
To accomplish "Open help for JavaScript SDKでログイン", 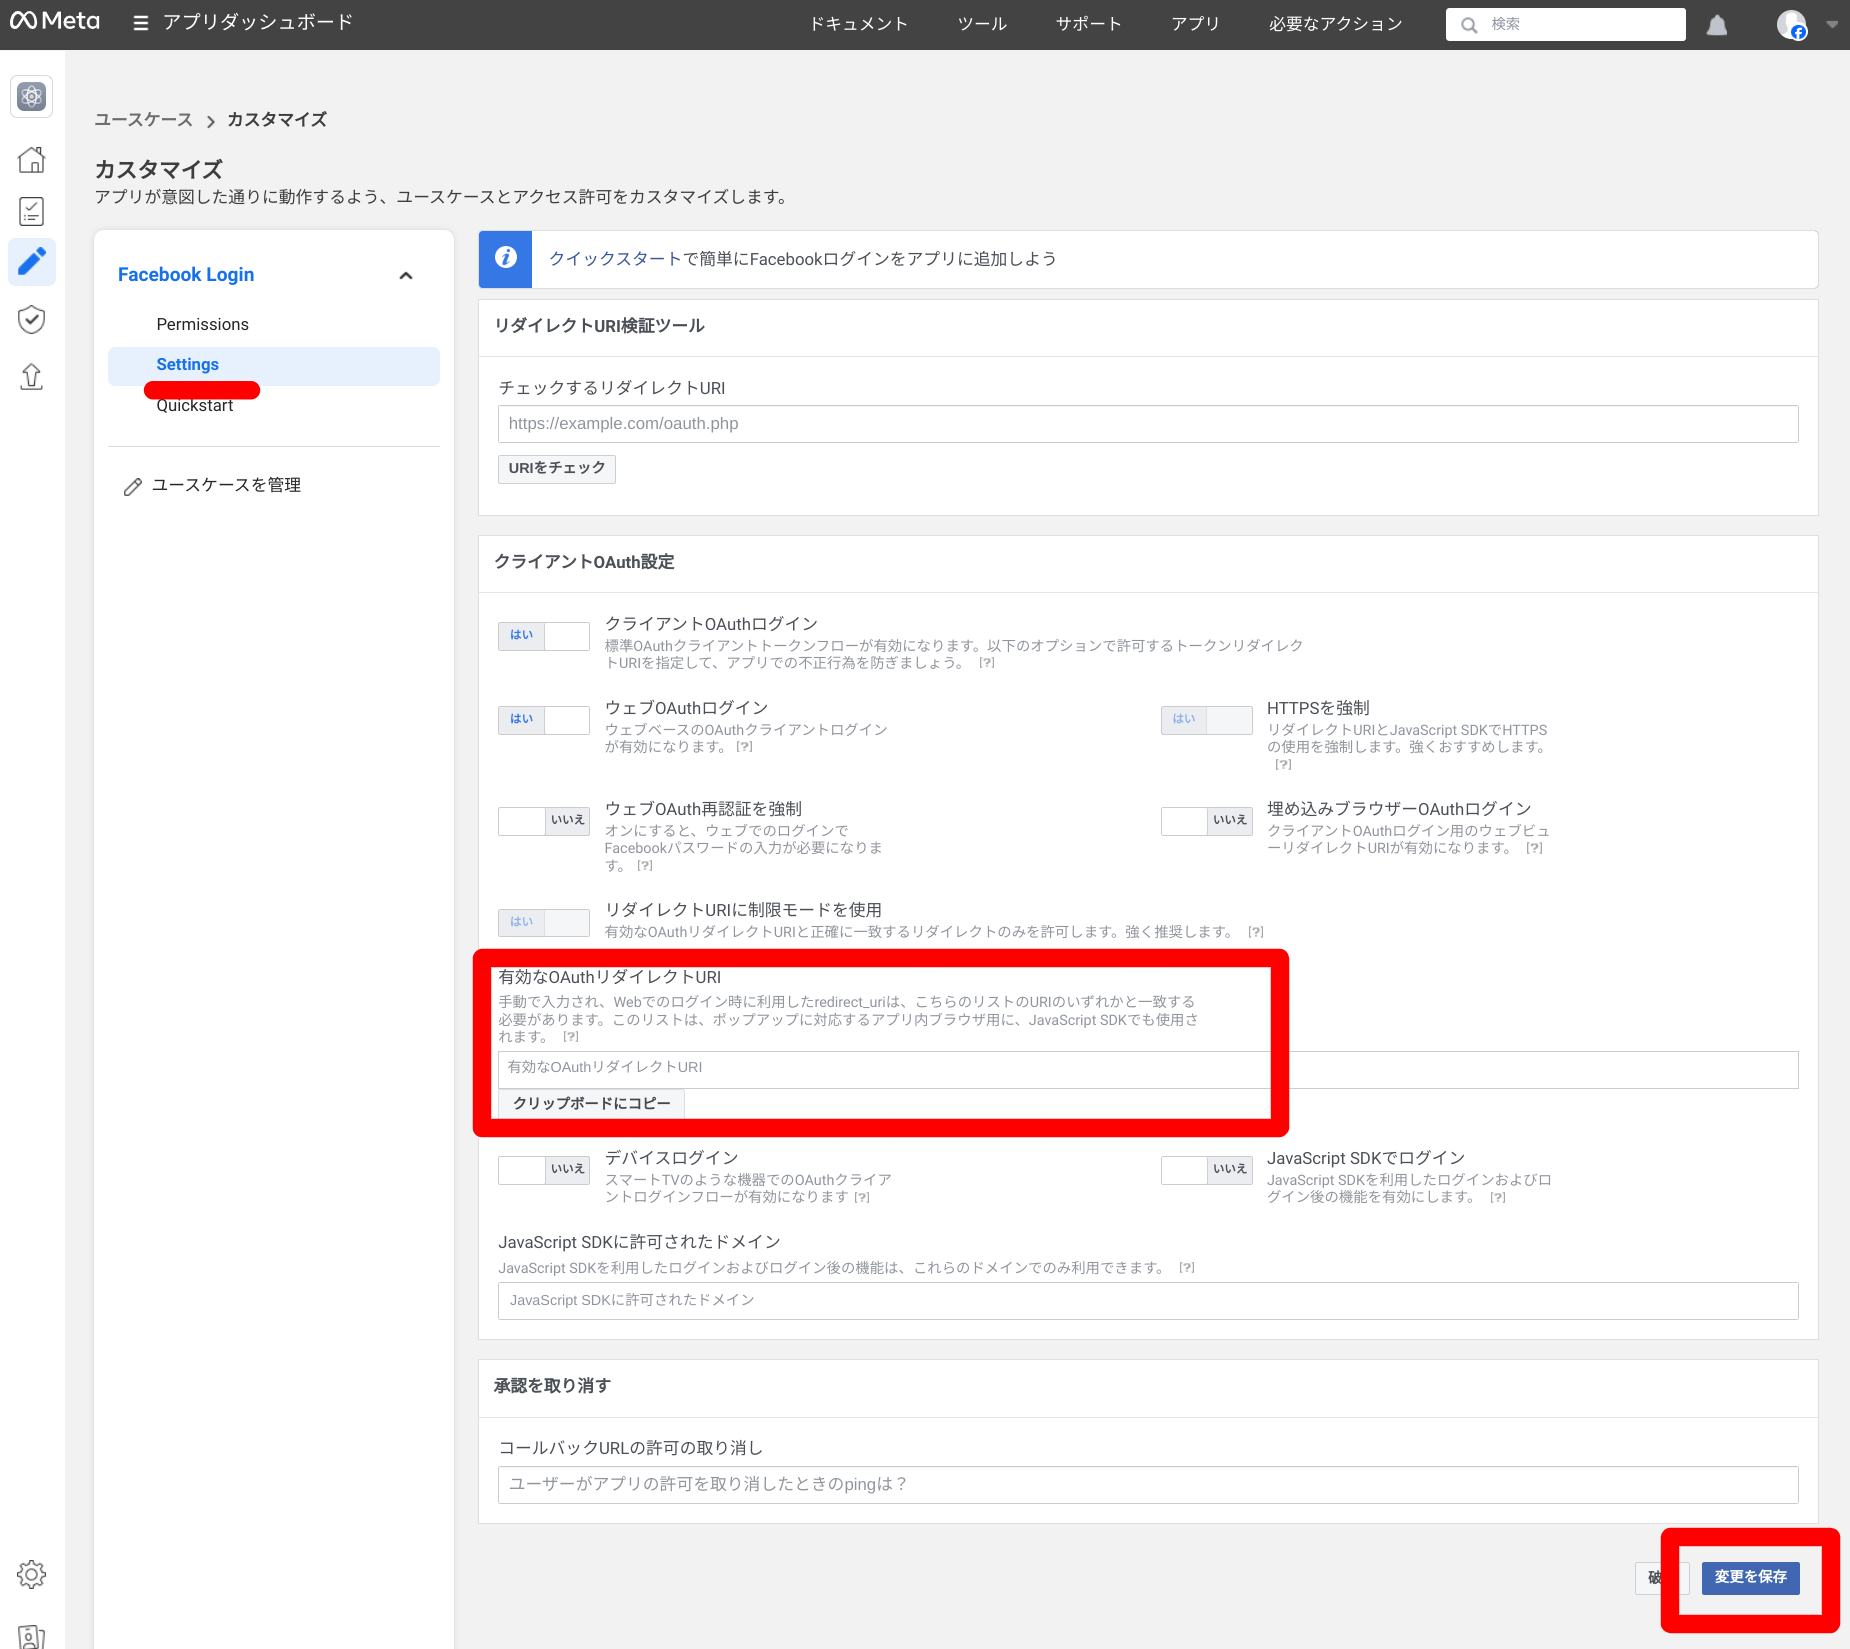I will [1498, 1198].
